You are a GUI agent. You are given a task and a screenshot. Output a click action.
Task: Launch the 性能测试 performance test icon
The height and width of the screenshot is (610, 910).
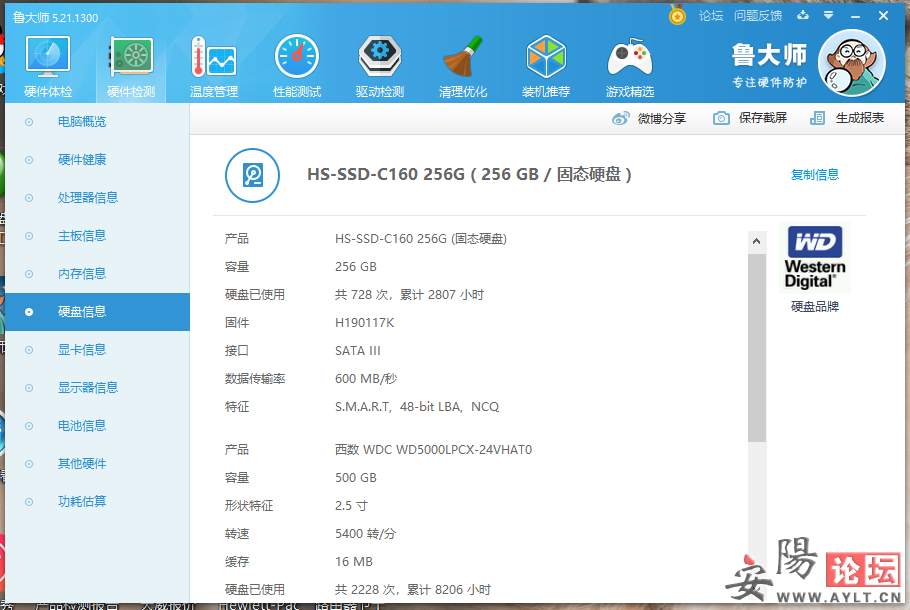[x=297, y=57]
